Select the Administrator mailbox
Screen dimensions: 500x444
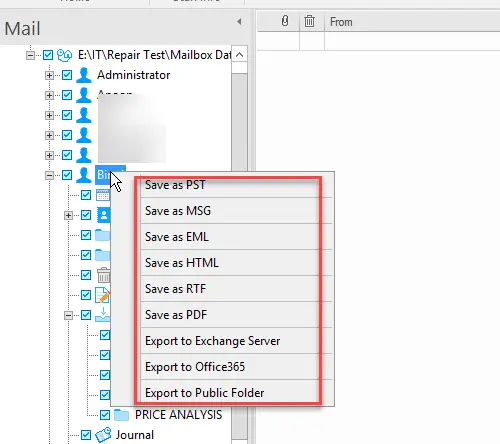click(x=134, y=75)
